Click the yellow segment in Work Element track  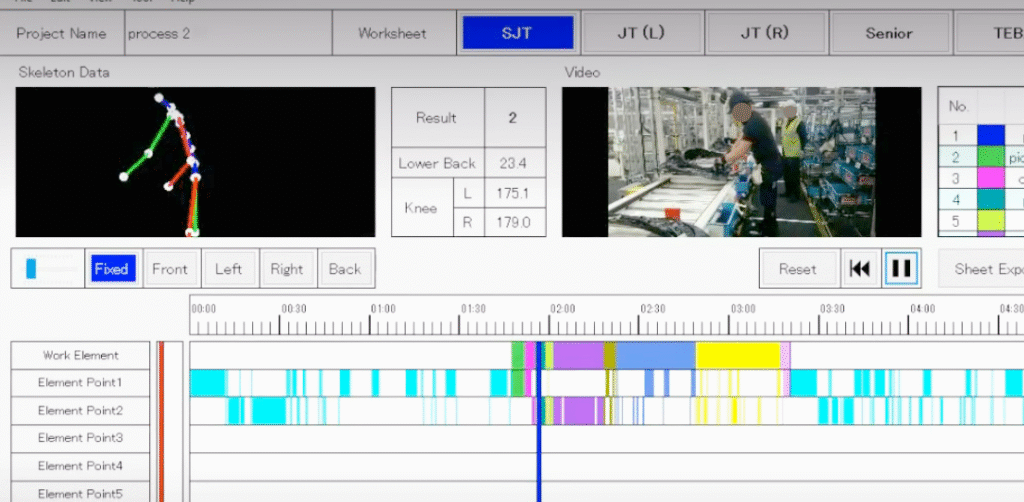coord(737,355)
